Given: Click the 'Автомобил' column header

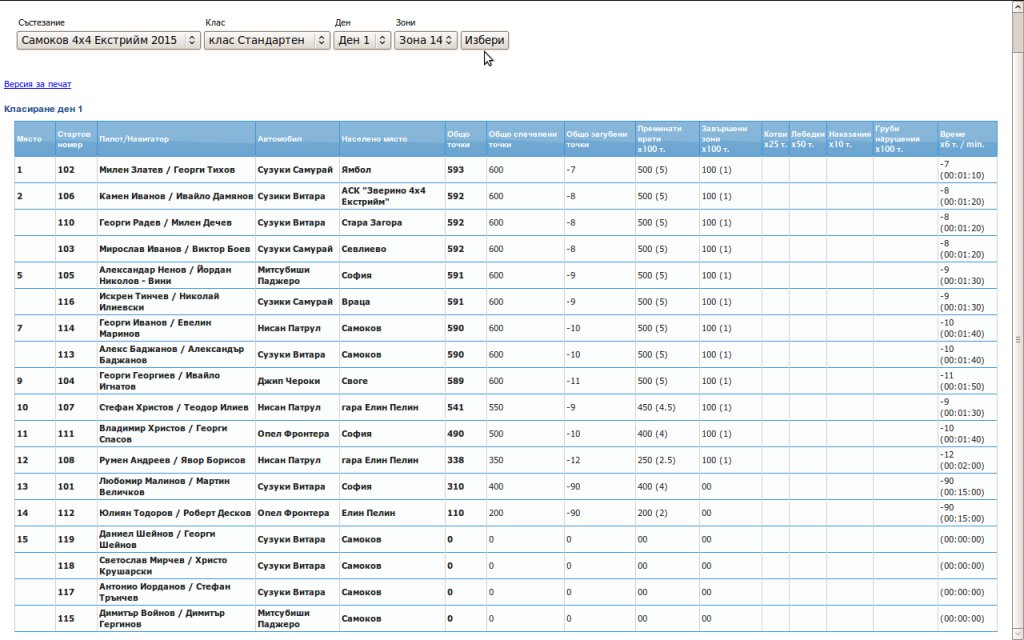Looking at the screenshot, I should [x=279, y=139].
